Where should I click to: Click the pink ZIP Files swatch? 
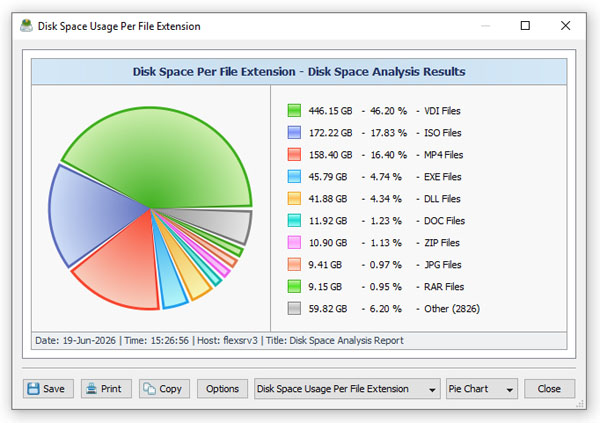pos(294,242)
